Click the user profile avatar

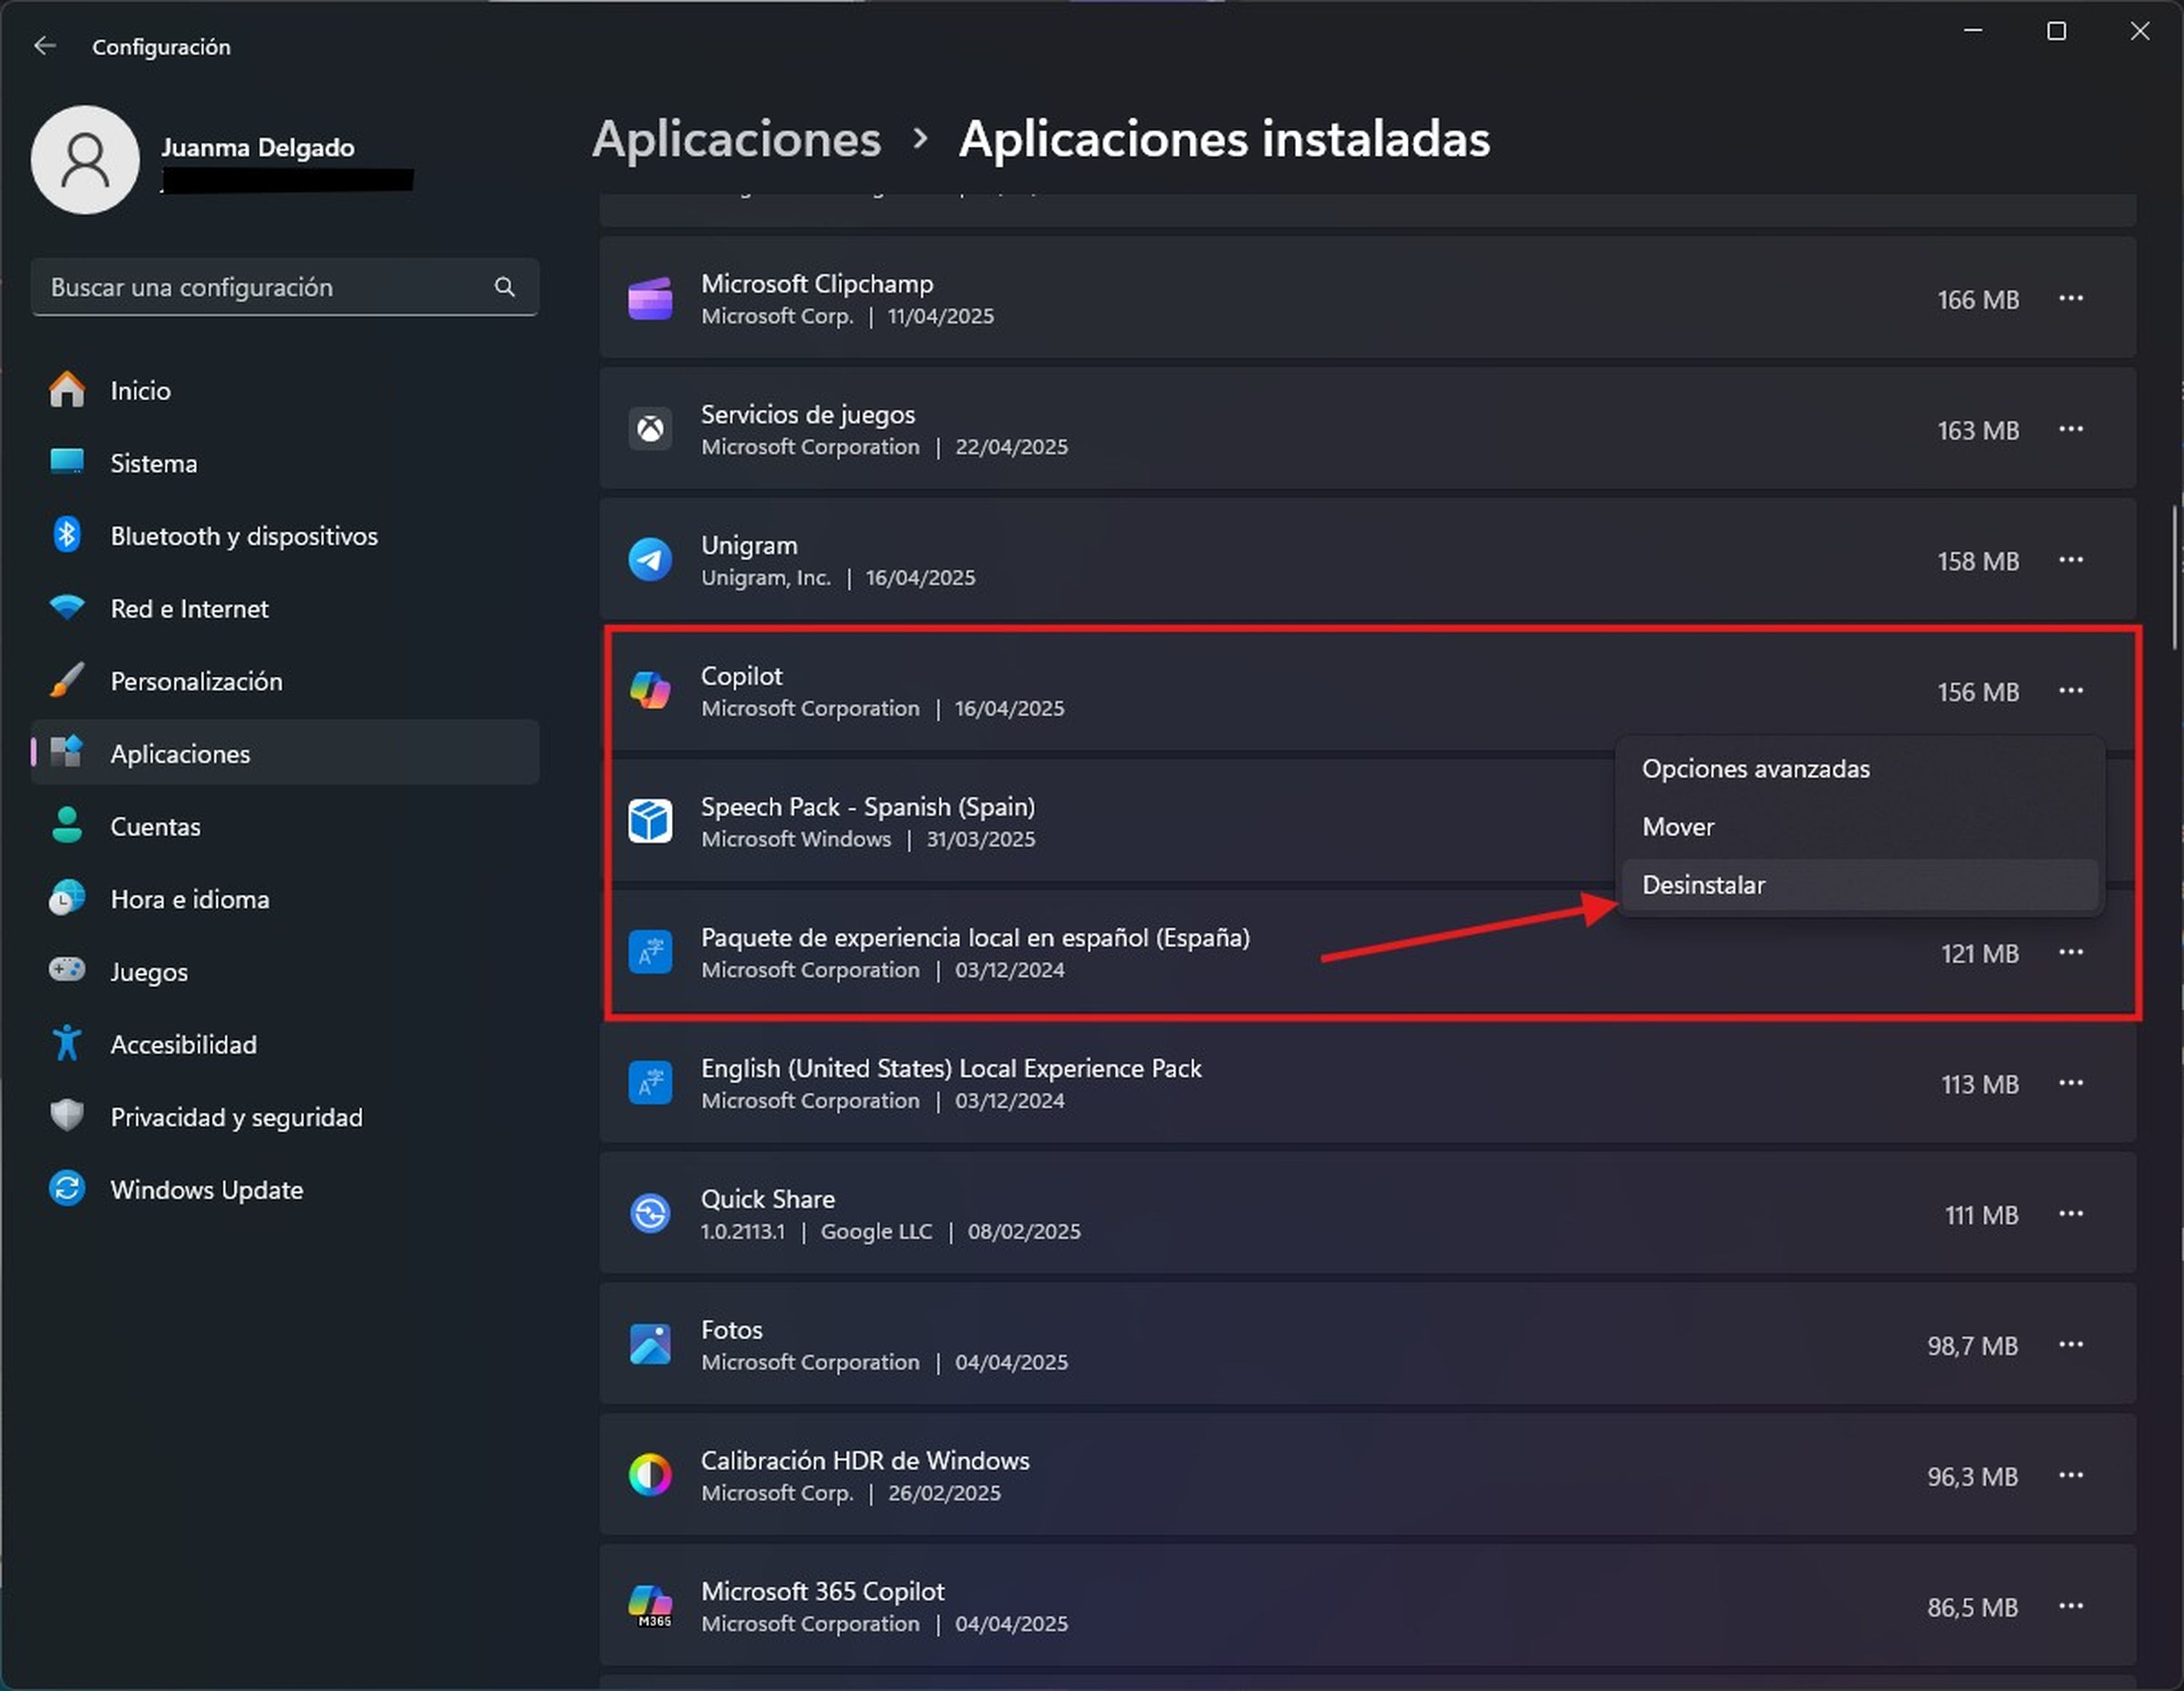(85, 160)
